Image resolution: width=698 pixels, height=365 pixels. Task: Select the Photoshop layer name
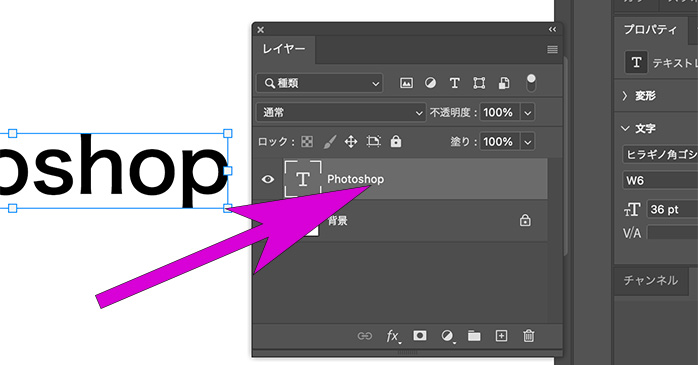(355, 179)
